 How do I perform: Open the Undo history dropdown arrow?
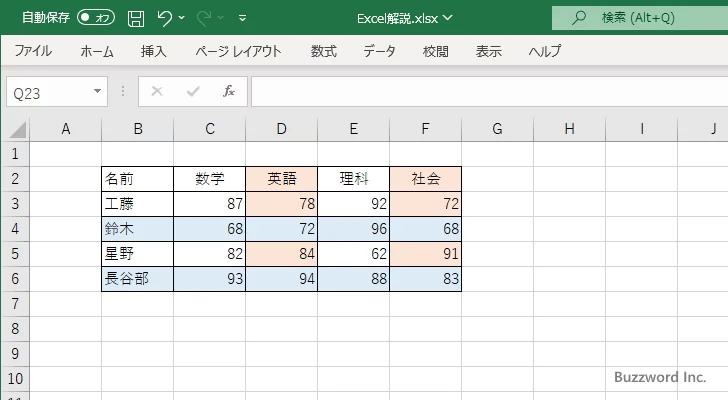click(182, 18)
